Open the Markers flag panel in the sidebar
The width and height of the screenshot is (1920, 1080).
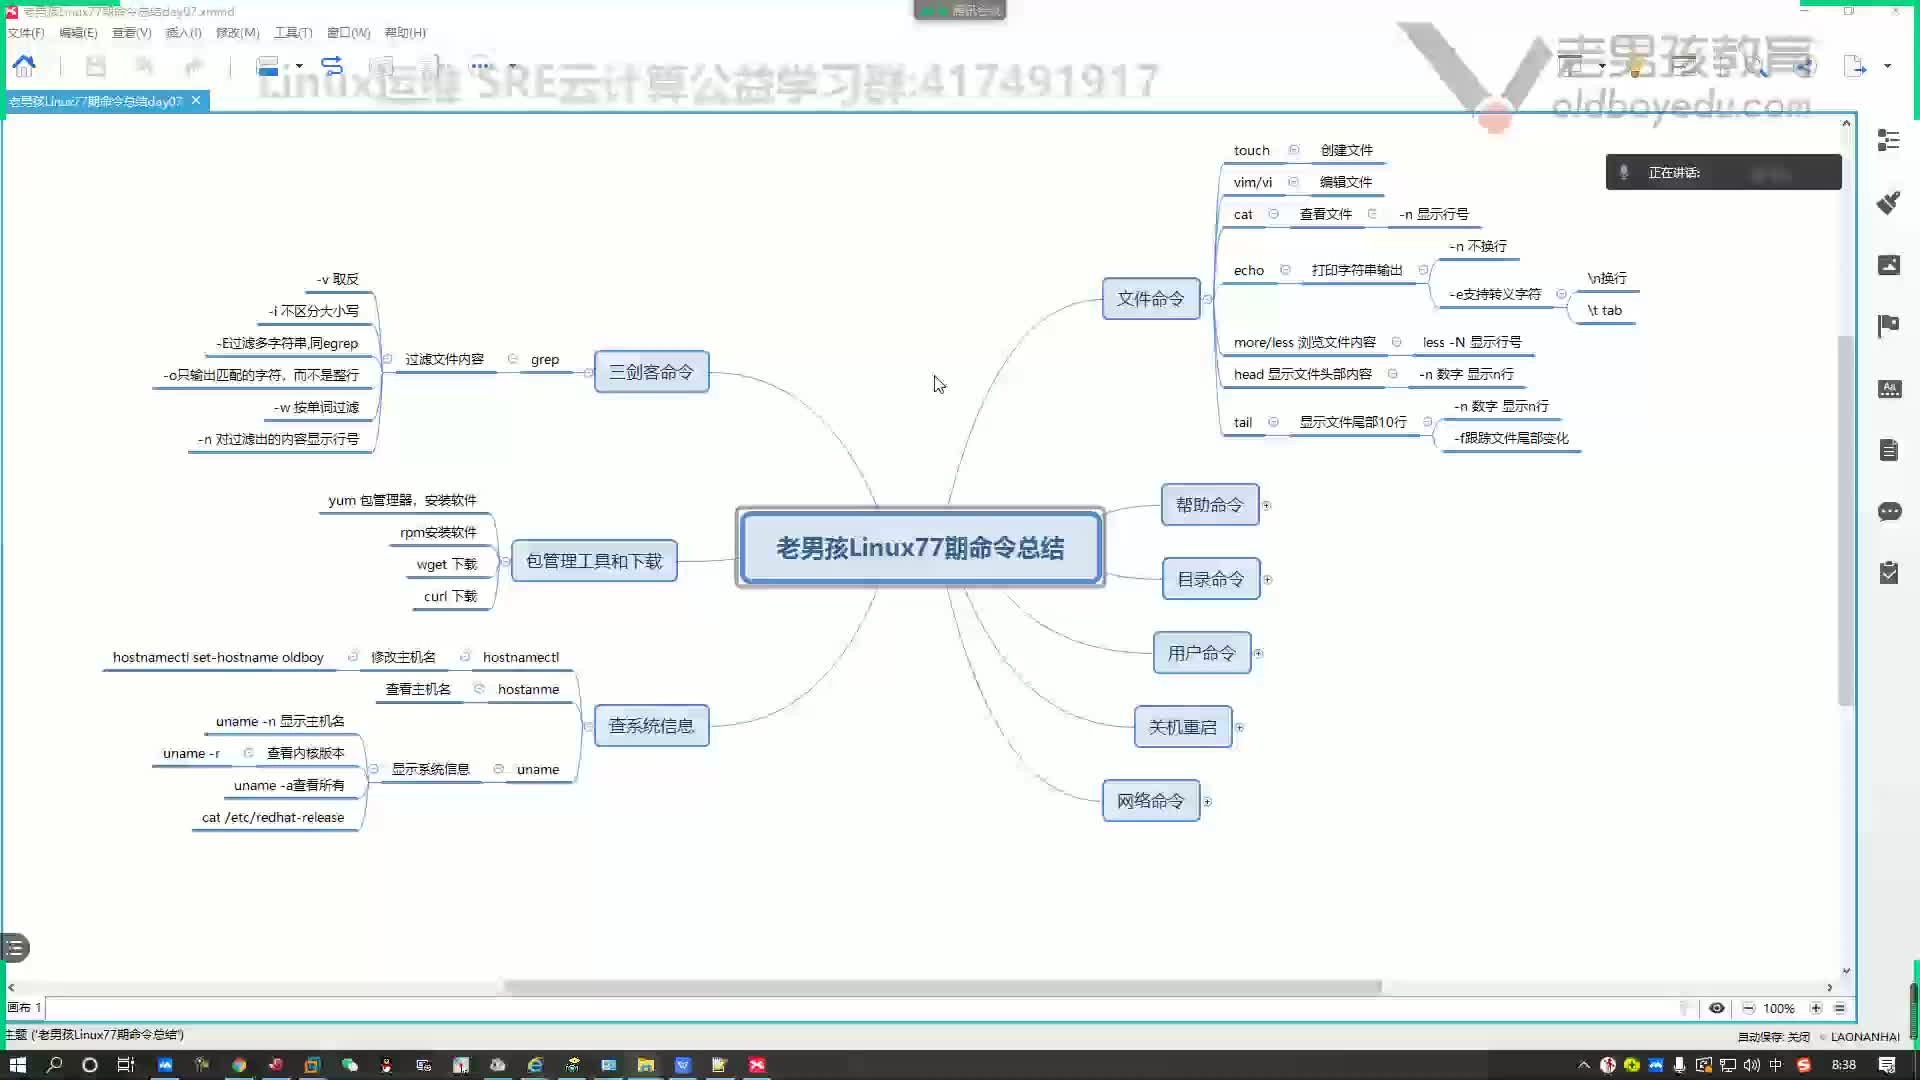[x=1888, y=326]
